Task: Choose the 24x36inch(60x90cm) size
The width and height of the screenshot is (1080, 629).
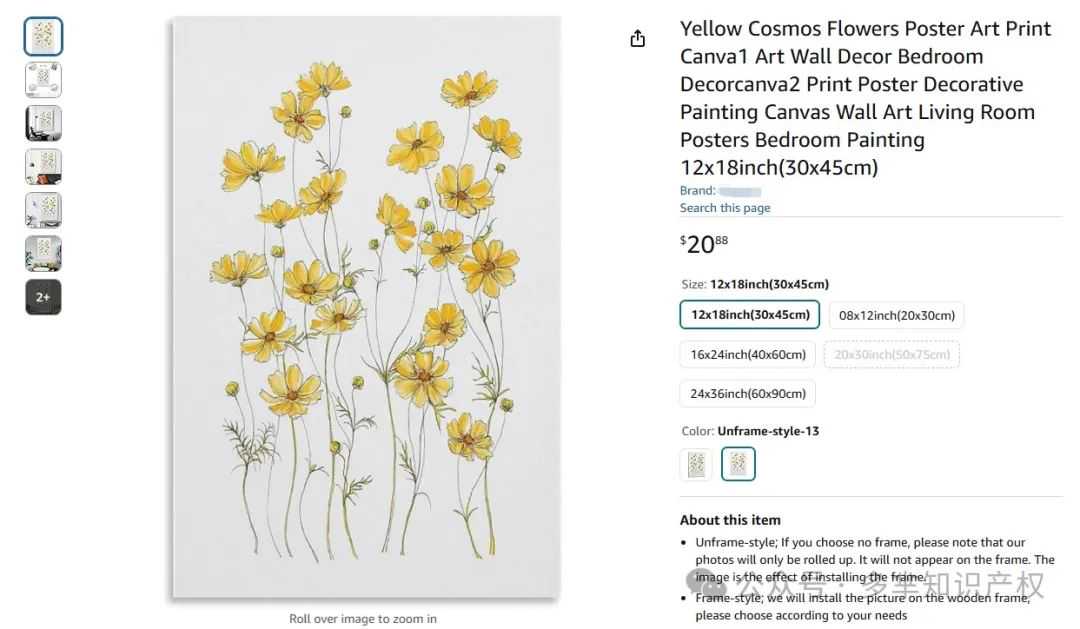Action: coord(748,393)
